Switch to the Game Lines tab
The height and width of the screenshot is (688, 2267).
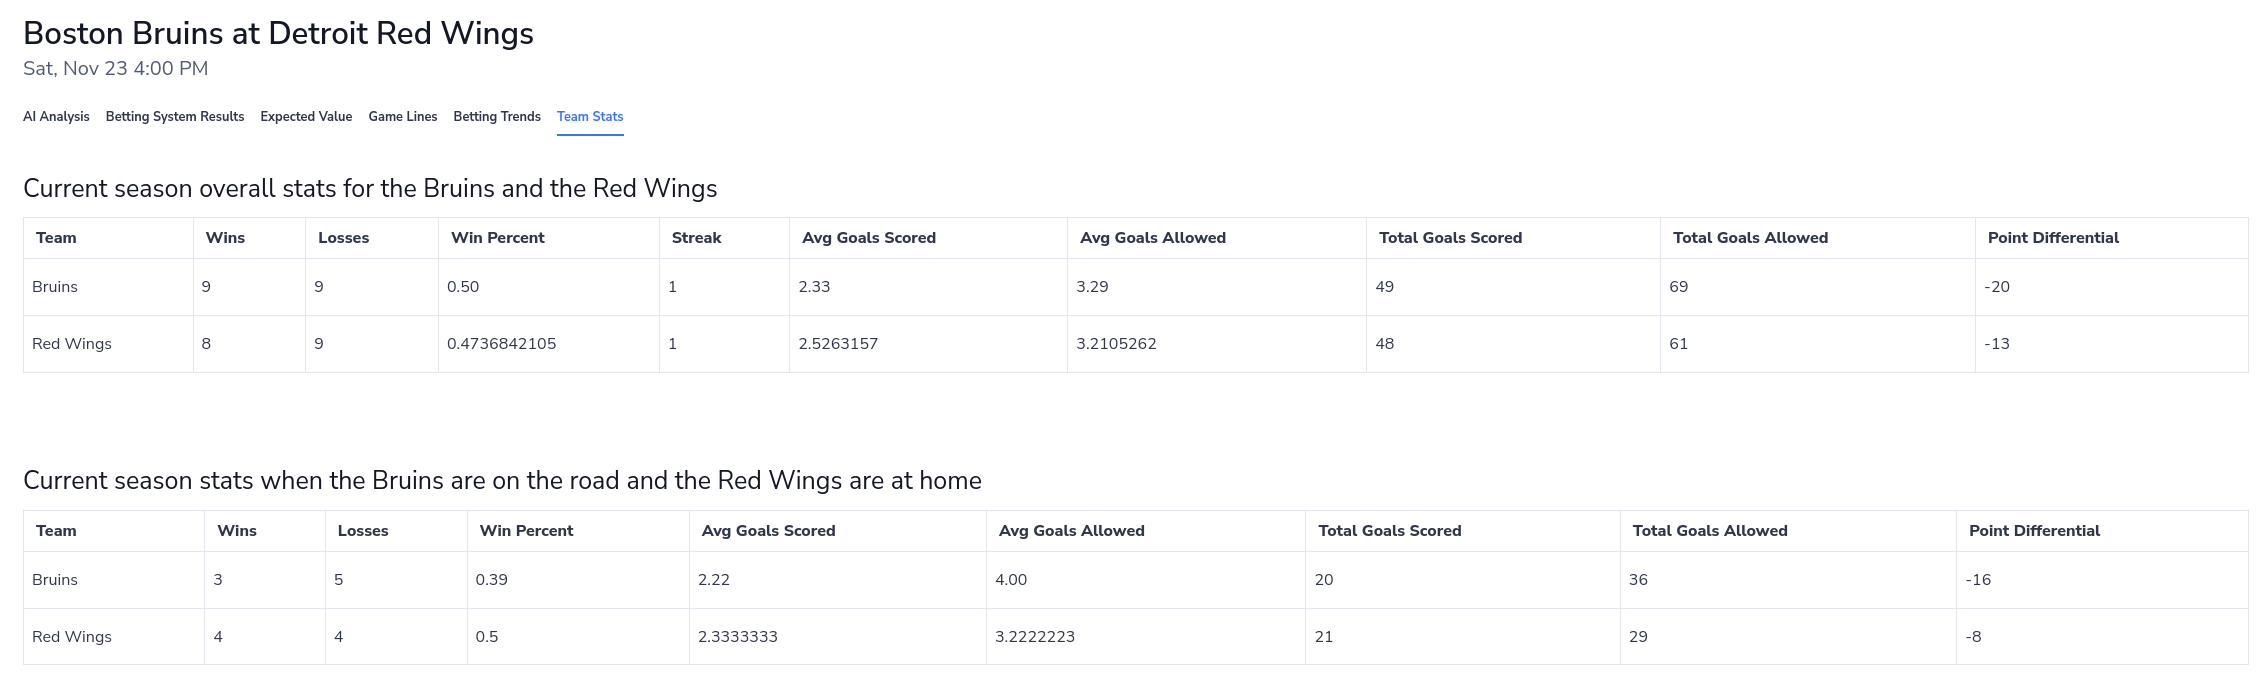pos(402,117)
